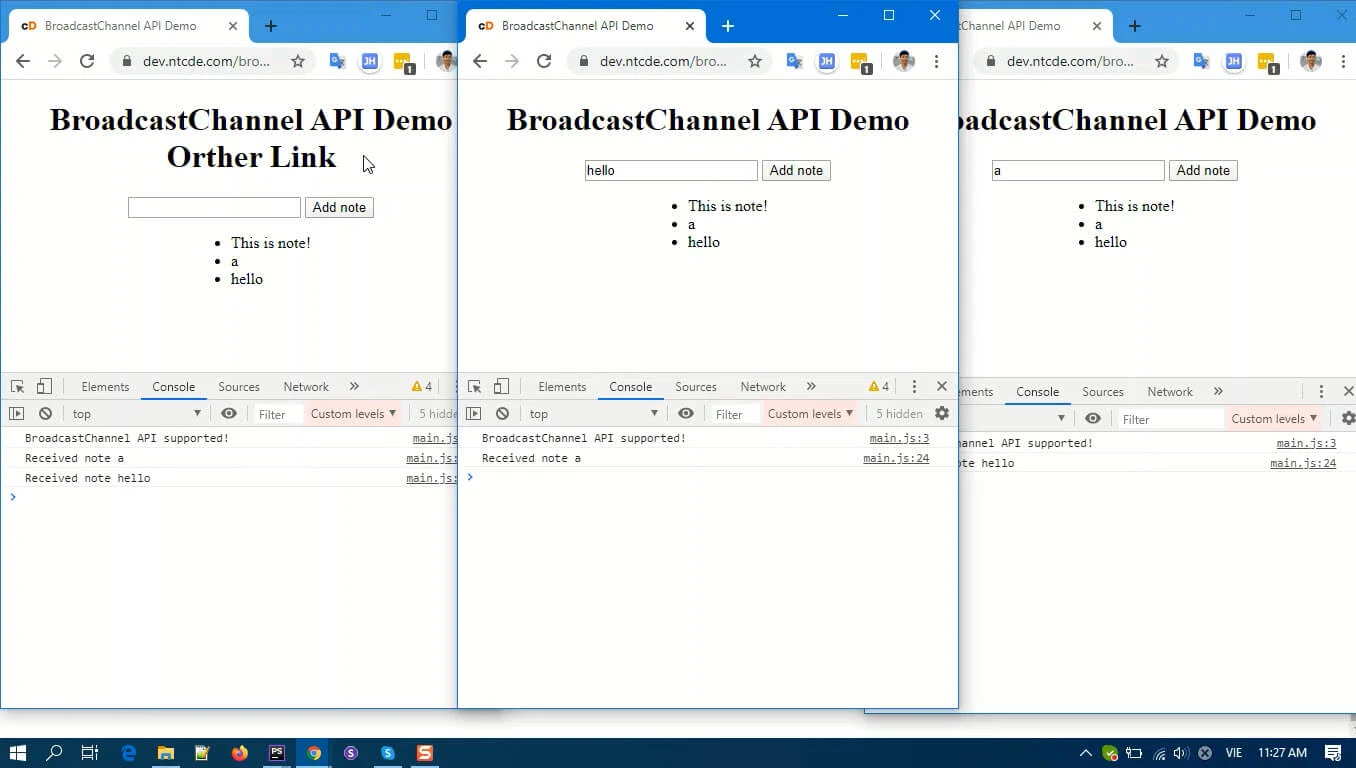
Task: Clear the console in left DevTools
Action: 45,414
